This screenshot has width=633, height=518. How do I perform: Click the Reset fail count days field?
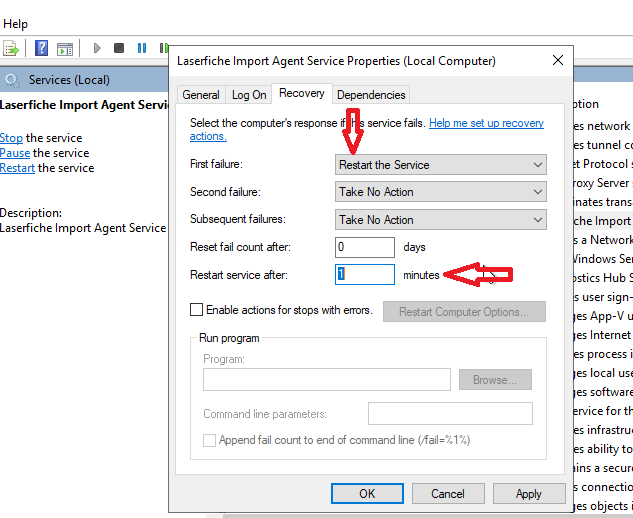(x=365, y=247)
